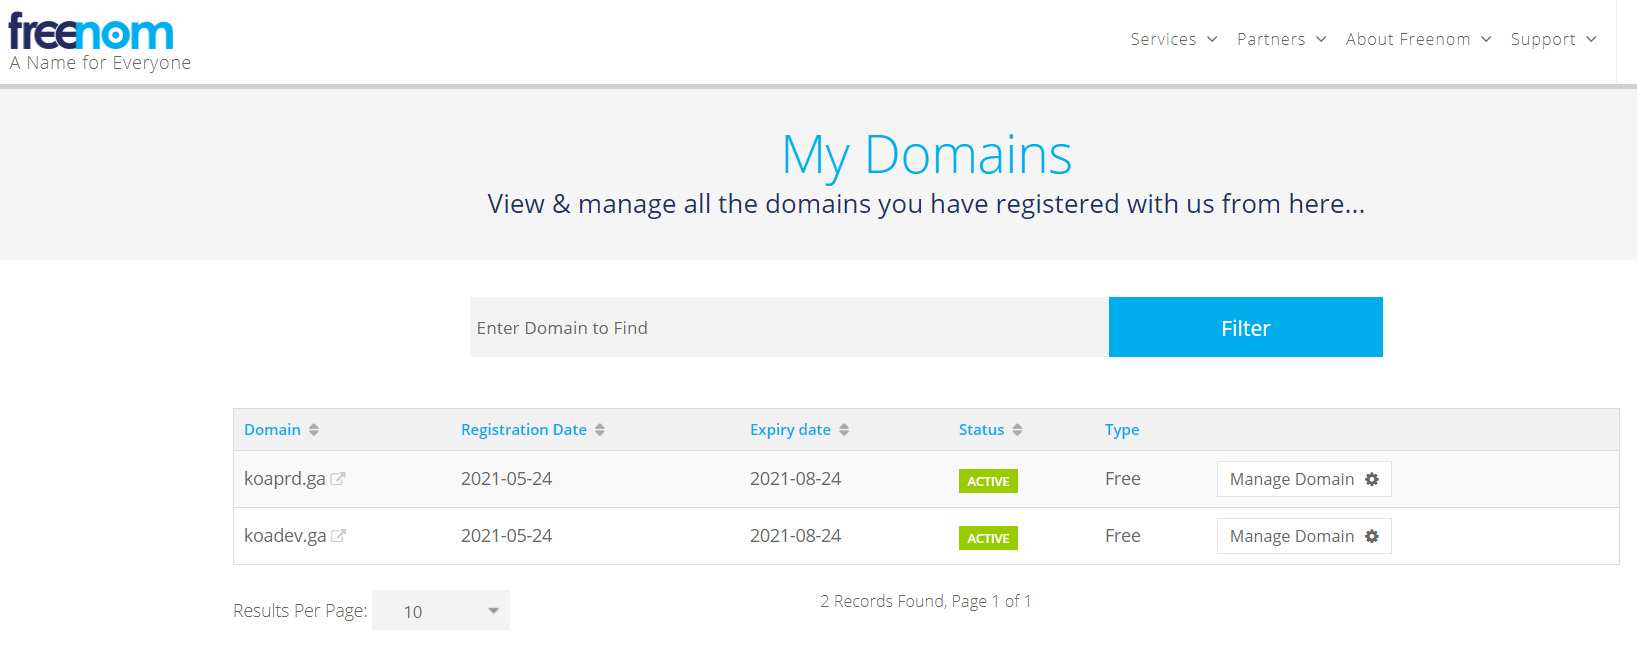The image size is (1637, 649).
Task: Open the Results Per Page dropdown
Action: (441, 610)
